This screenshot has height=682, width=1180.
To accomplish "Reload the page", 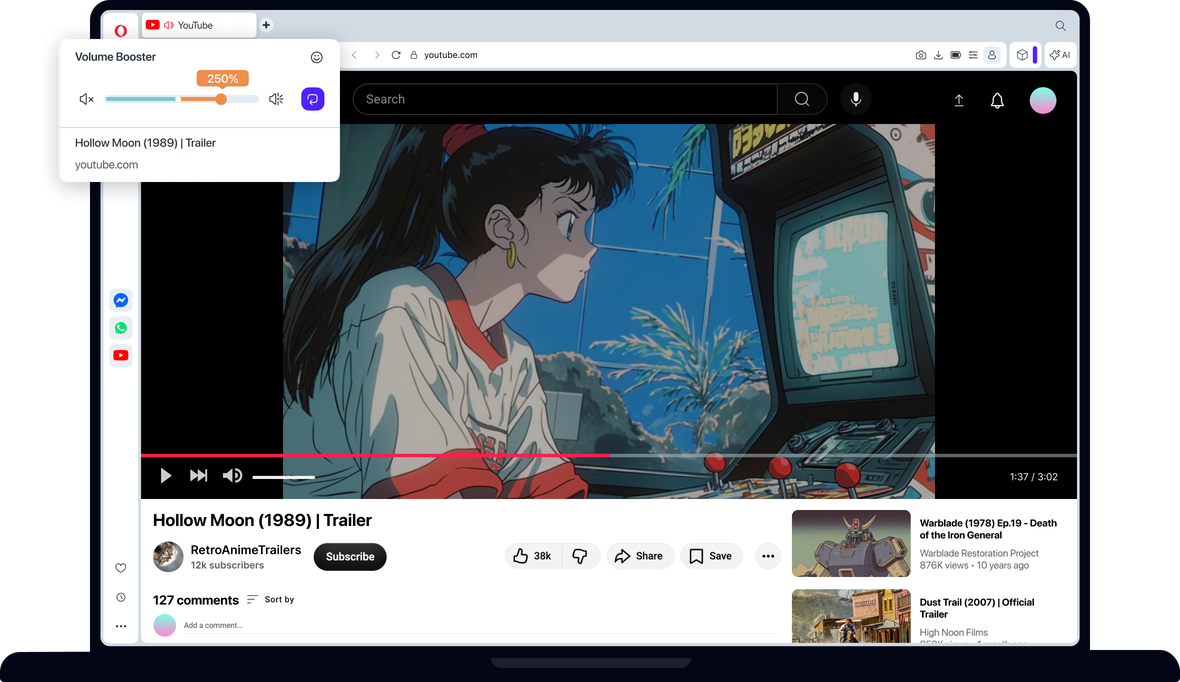I will pyautogui.click(x=396, y=55).
